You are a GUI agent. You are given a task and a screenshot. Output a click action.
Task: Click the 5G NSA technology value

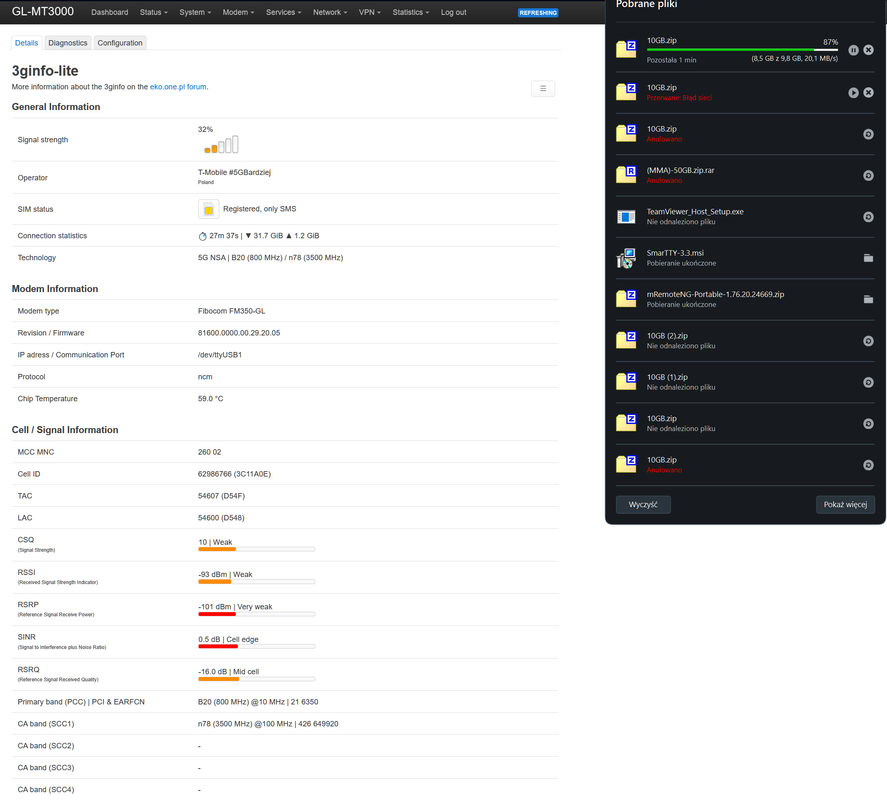coord(270,258)
